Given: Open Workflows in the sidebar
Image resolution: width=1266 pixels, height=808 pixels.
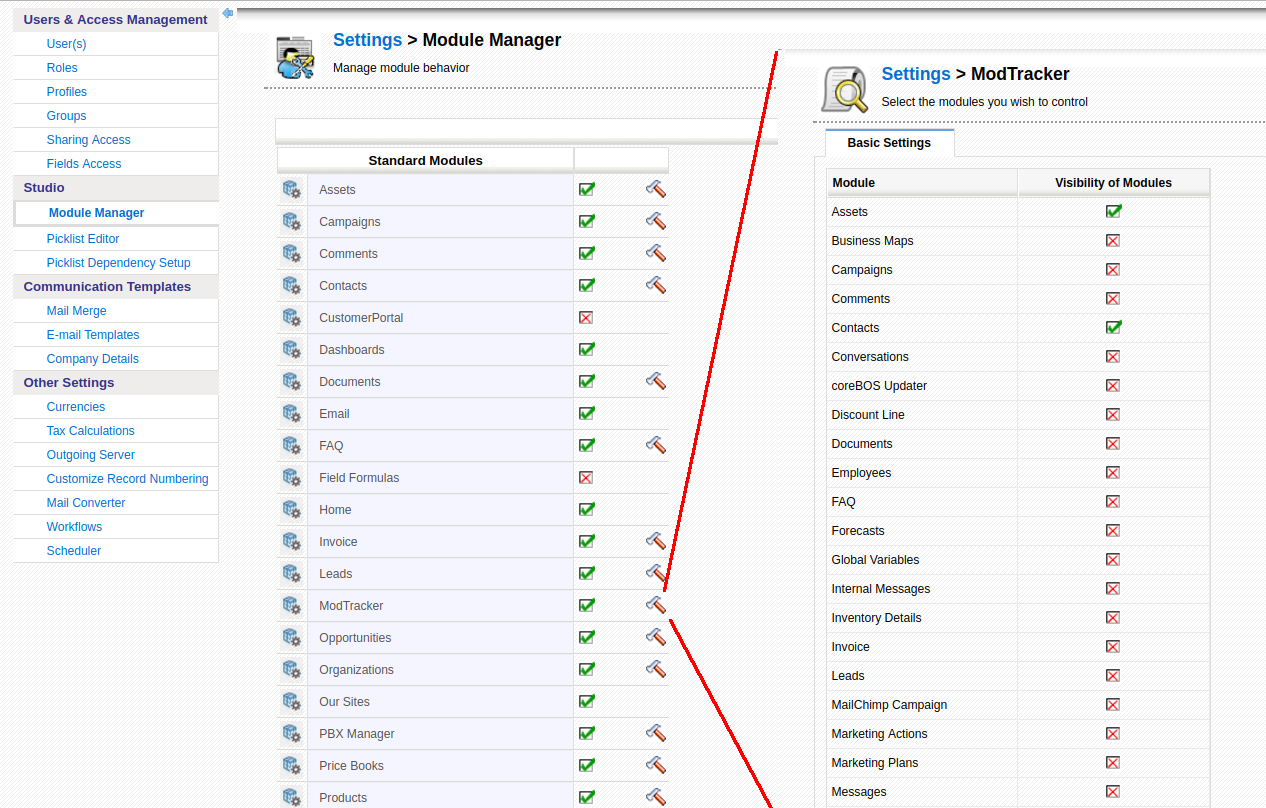Looking at the screenshot, I should coord(74,527).
